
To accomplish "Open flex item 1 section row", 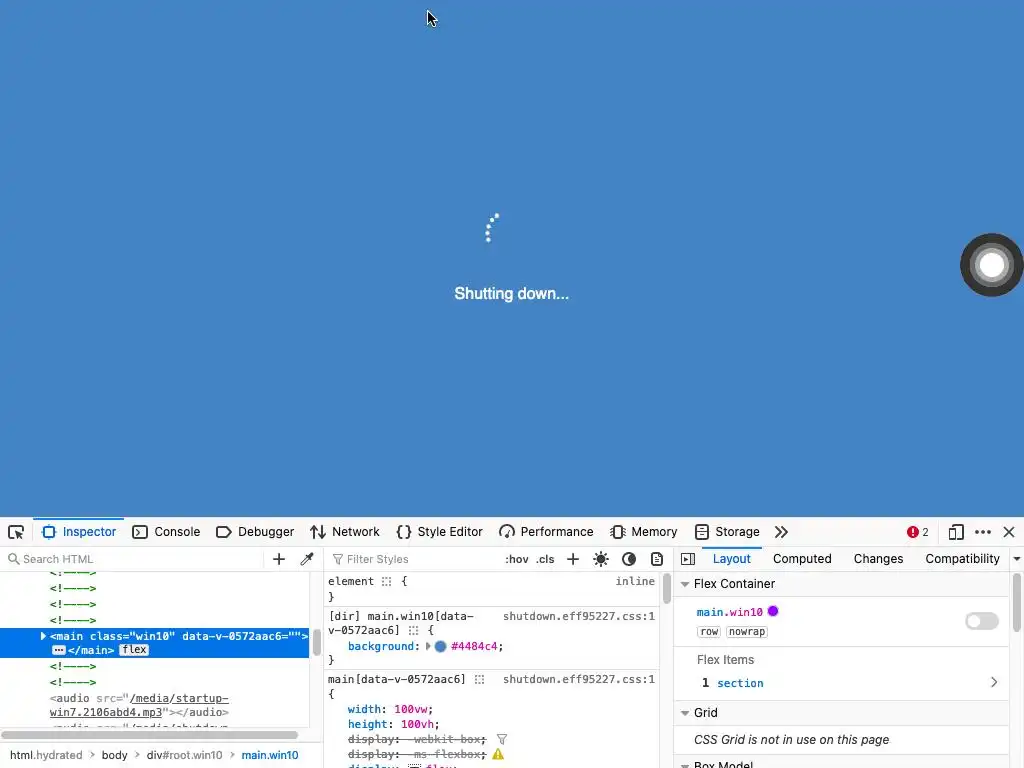I will (842, 682).
